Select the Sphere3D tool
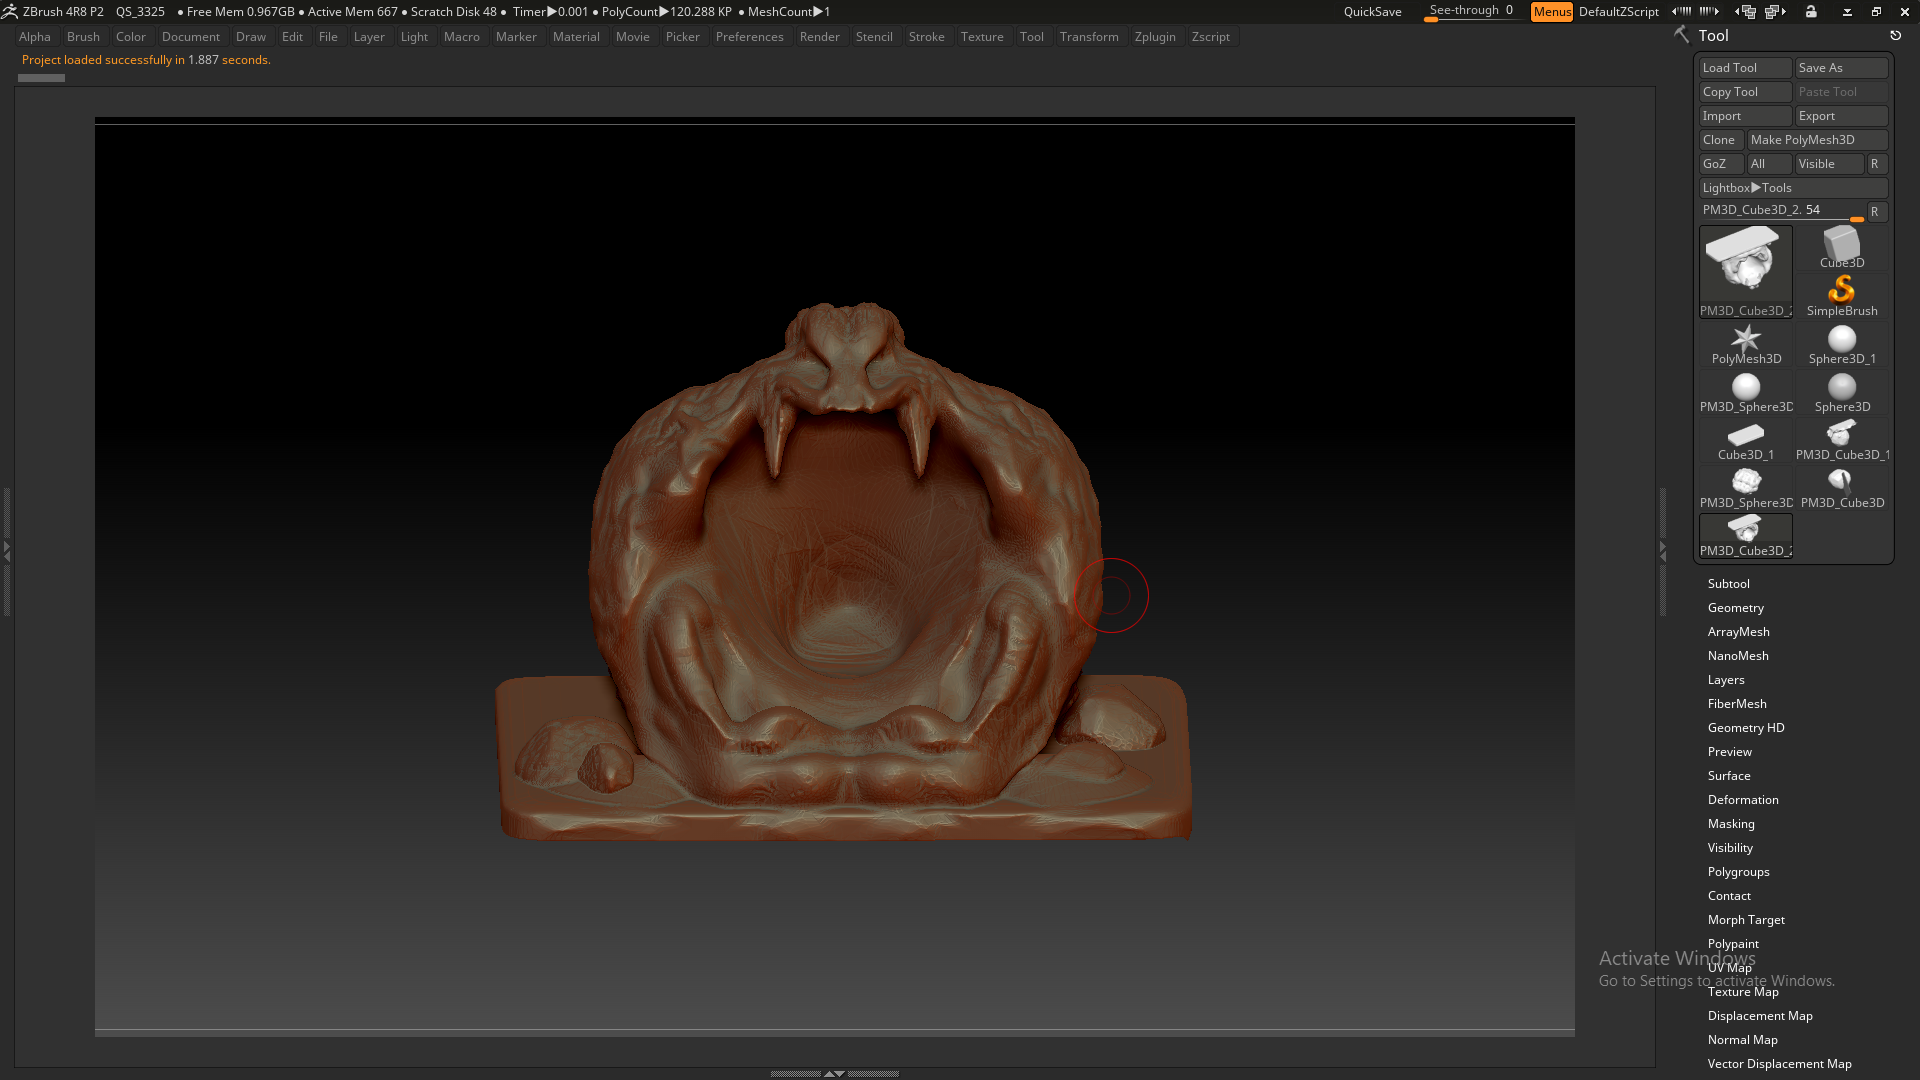The image size is (1920, 1080). [1842, 391]
